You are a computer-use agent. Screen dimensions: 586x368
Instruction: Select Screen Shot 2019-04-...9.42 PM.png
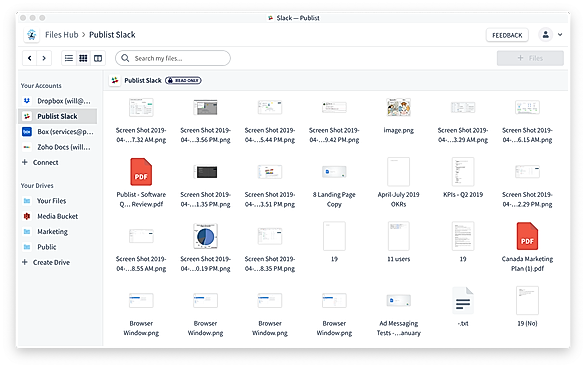point(334,121)
